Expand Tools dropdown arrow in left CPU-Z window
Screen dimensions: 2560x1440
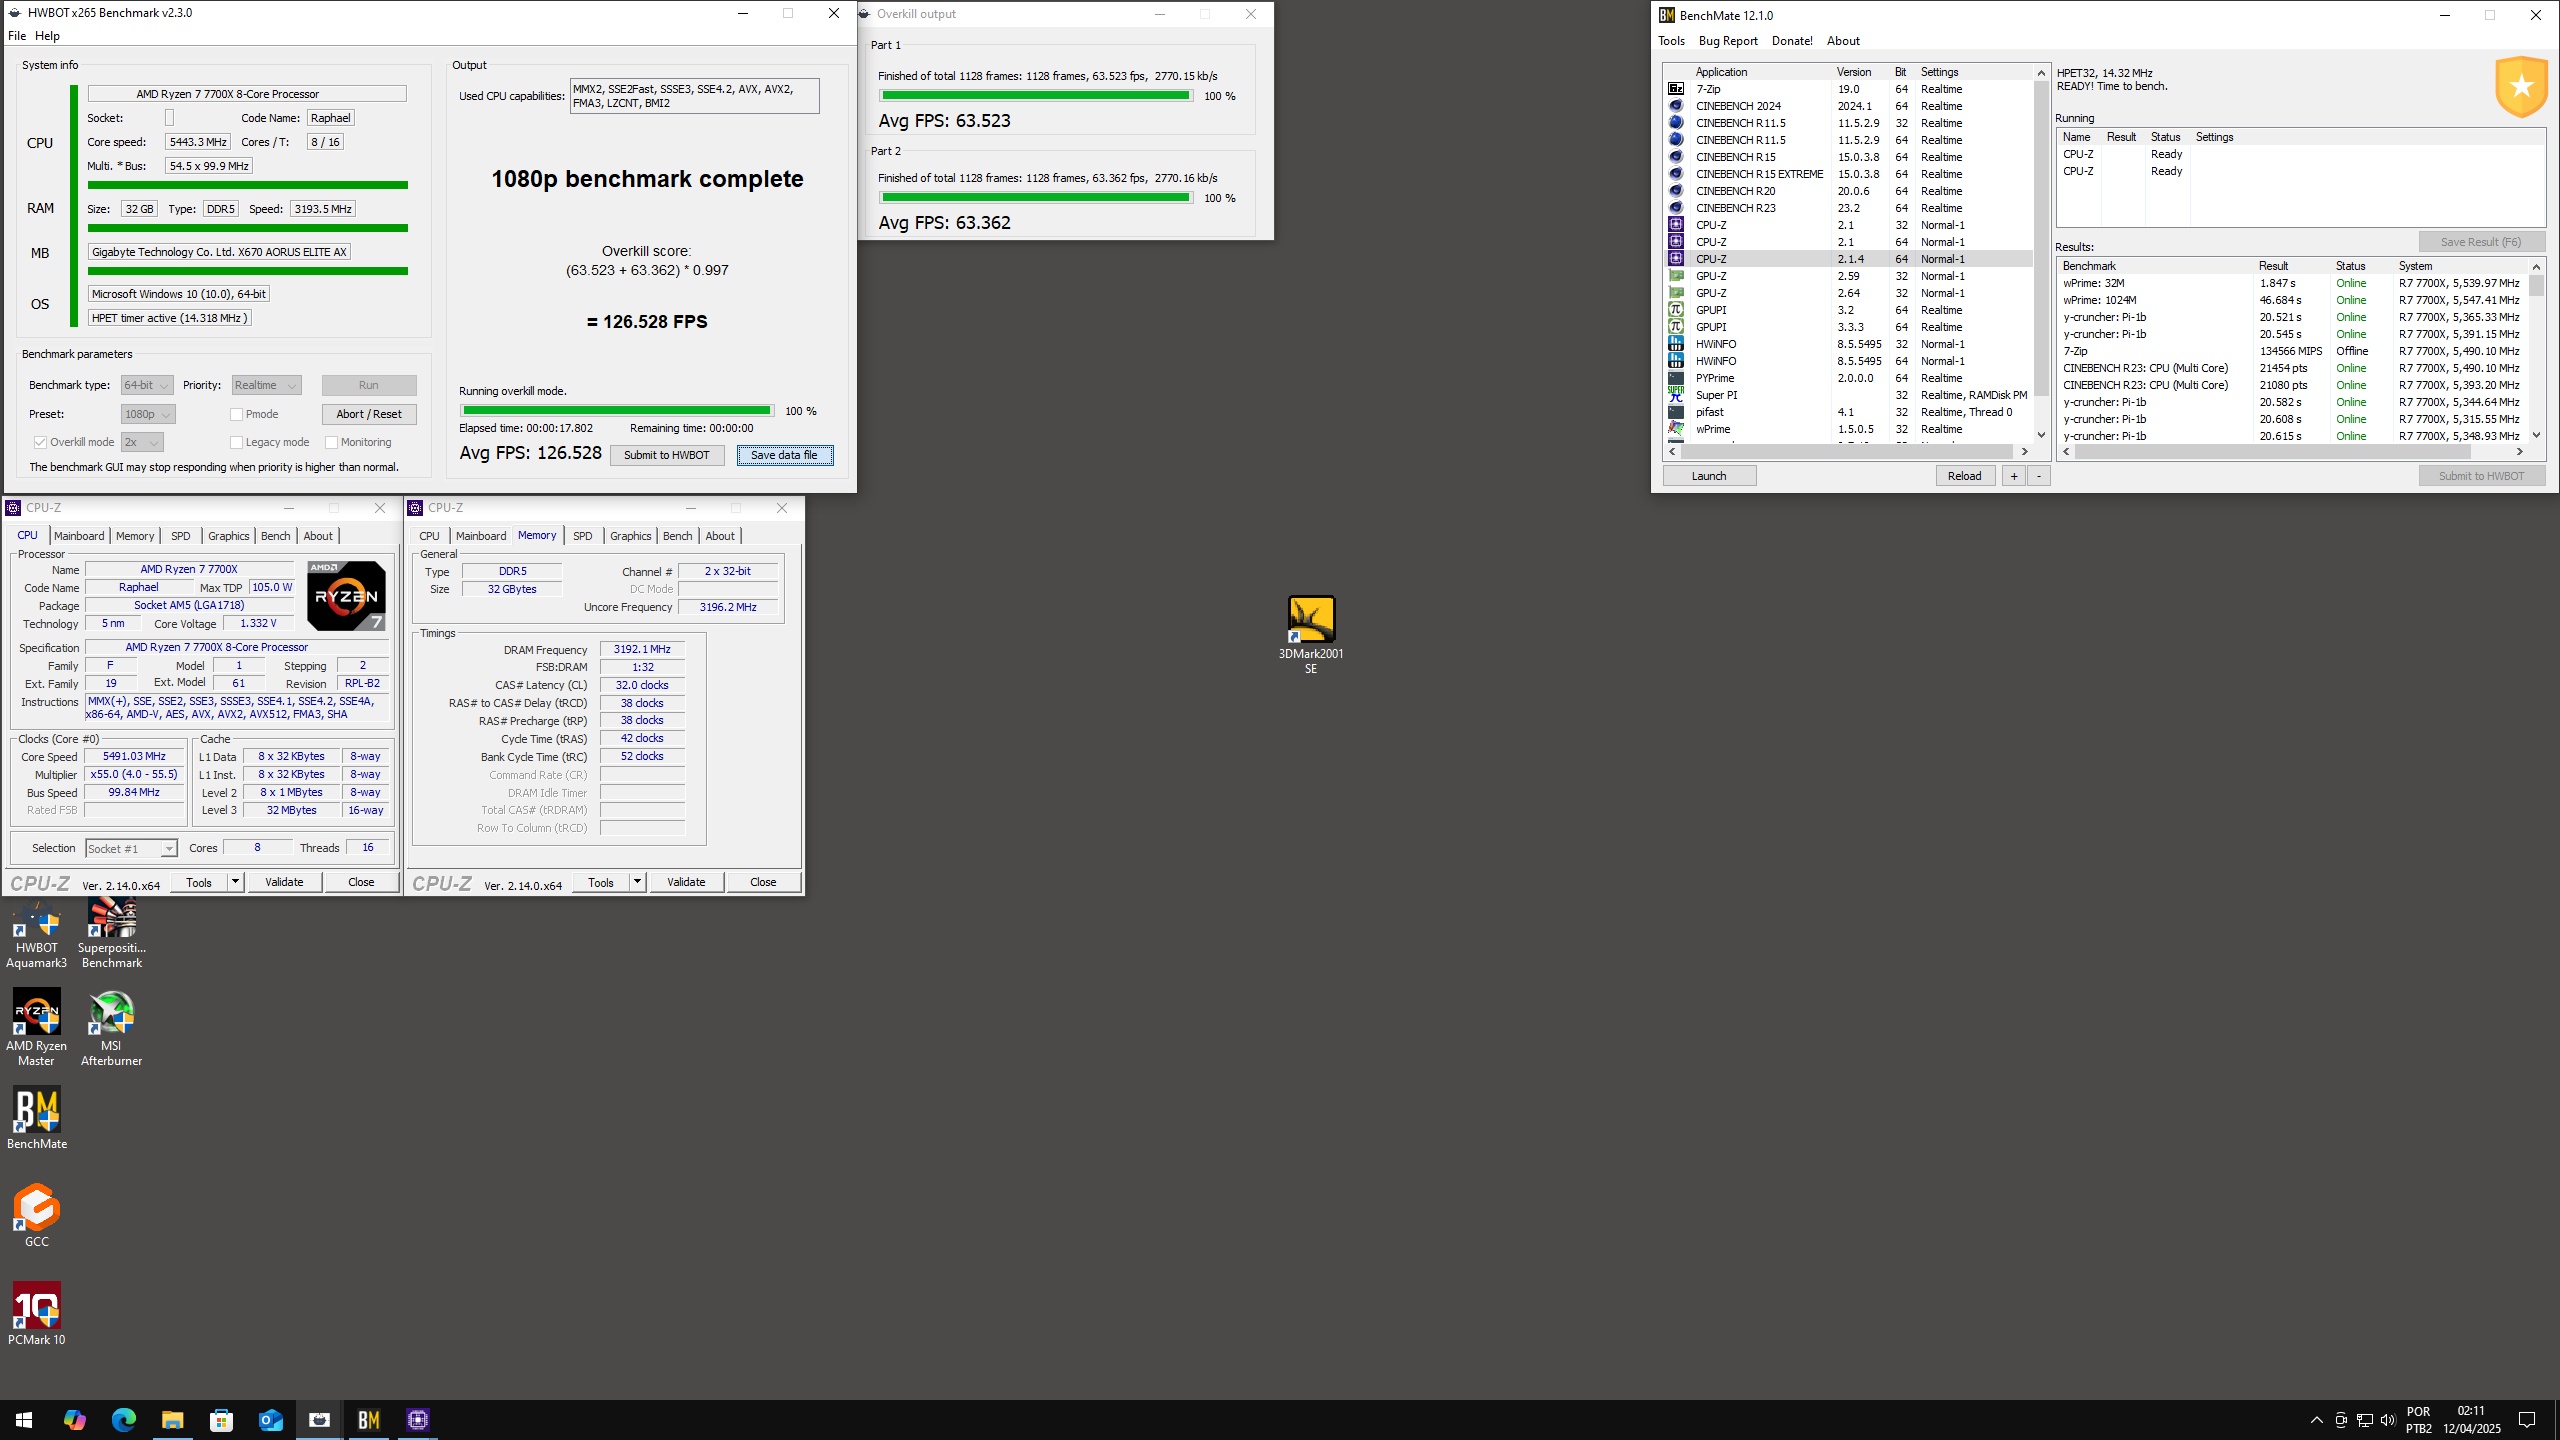click(x=235, y=882)
